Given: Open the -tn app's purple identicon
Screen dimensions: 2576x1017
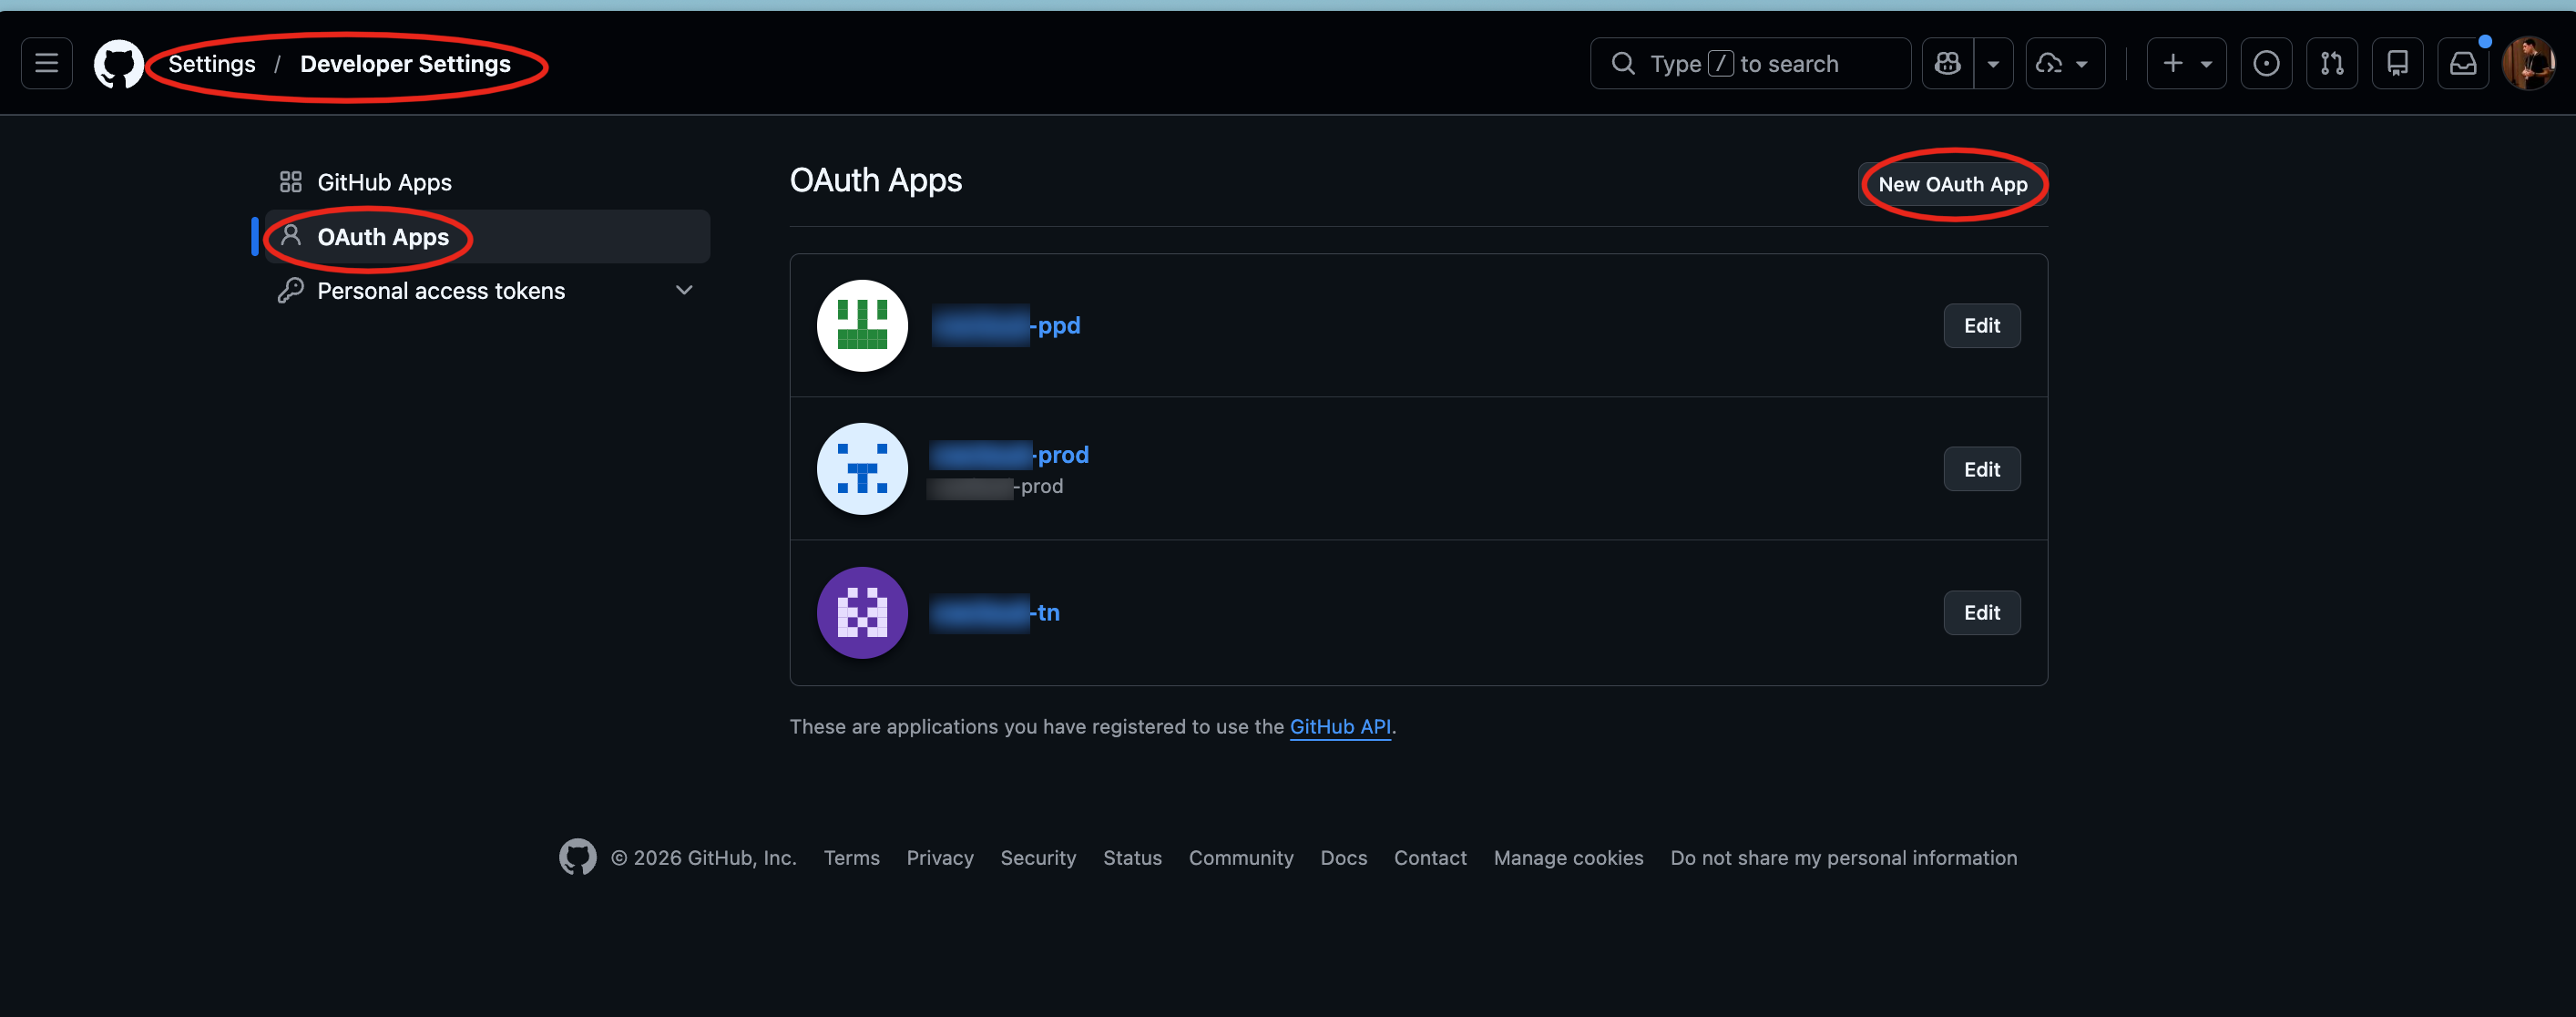Looking at the screenshot, I should coord(862,613).
